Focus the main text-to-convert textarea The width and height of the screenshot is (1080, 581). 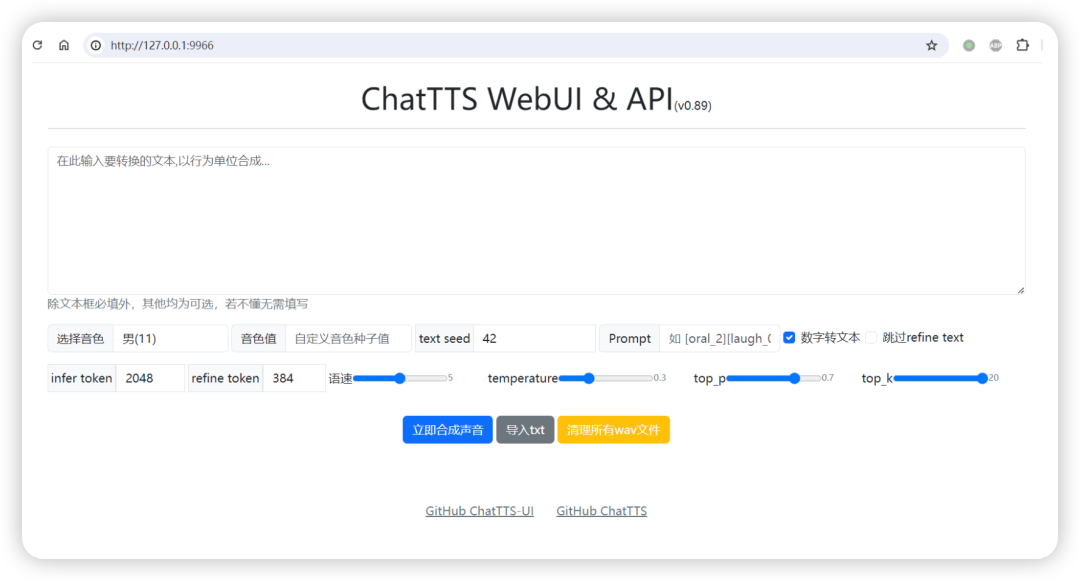(x=536, y=220)
